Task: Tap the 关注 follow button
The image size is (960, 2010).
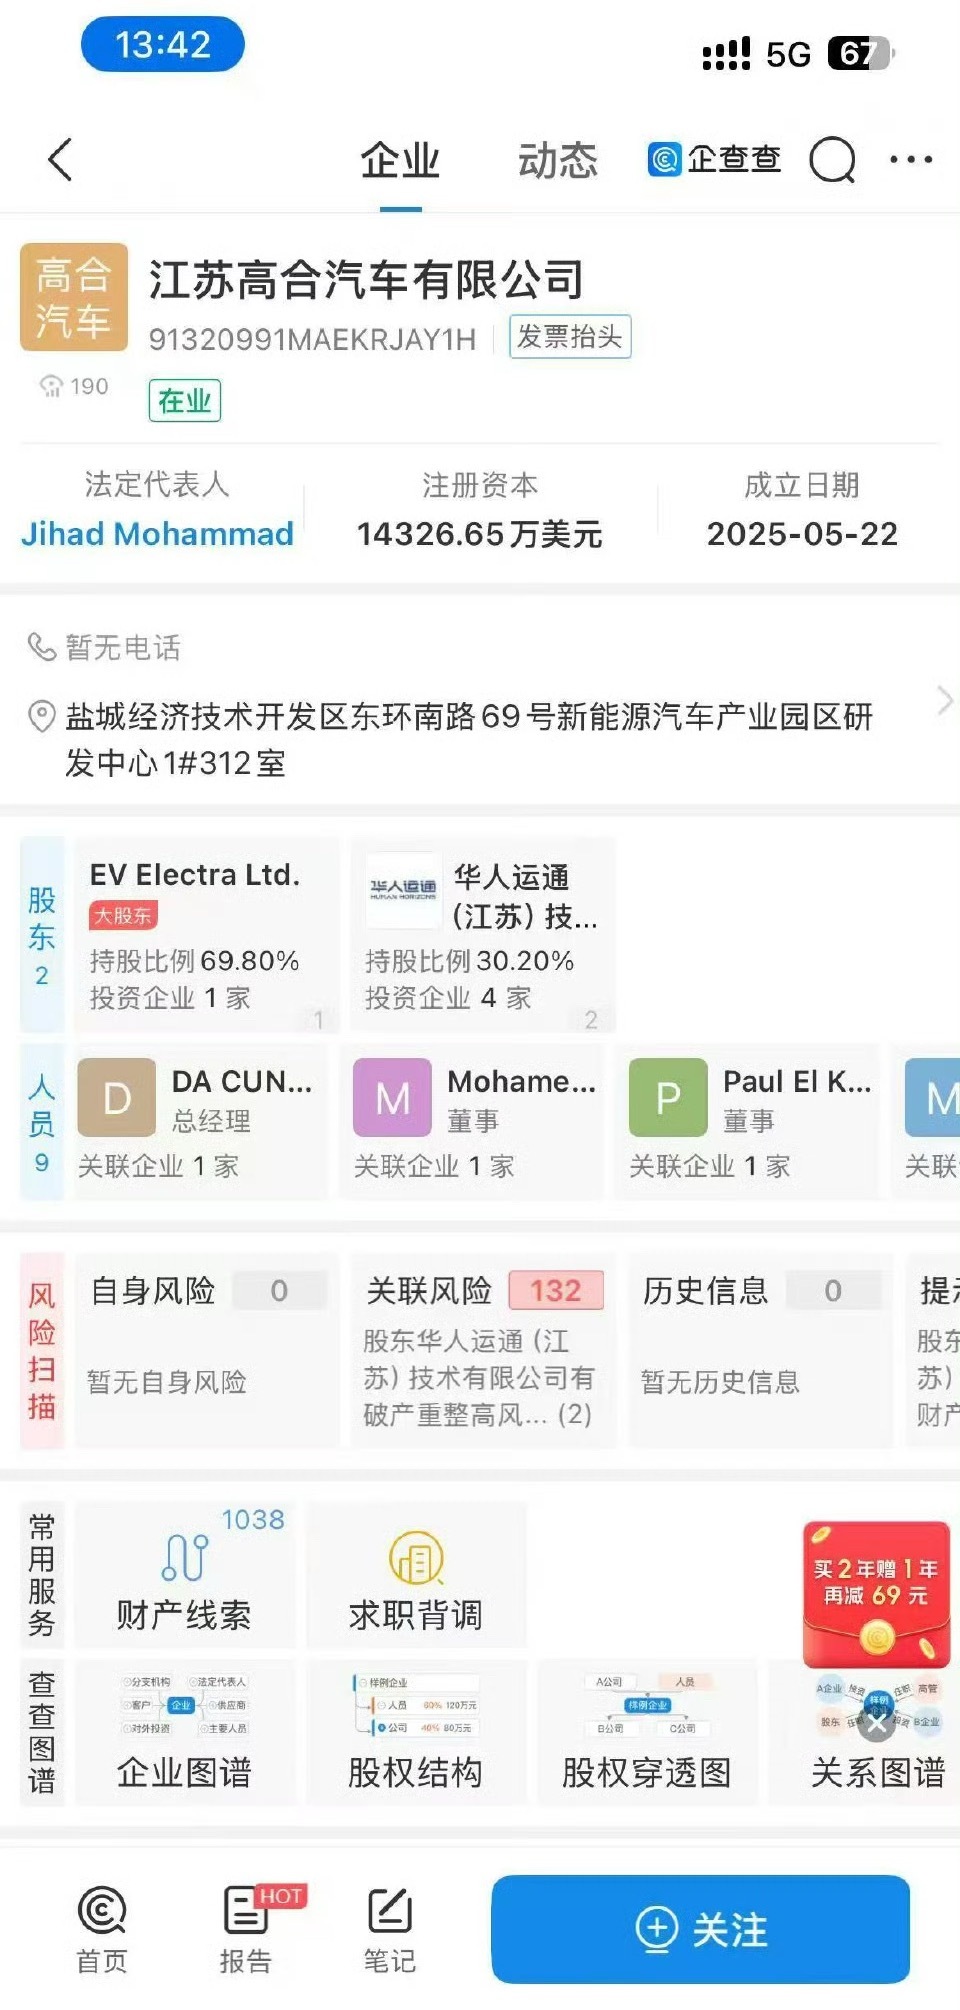Action: tap(700, 1929)
